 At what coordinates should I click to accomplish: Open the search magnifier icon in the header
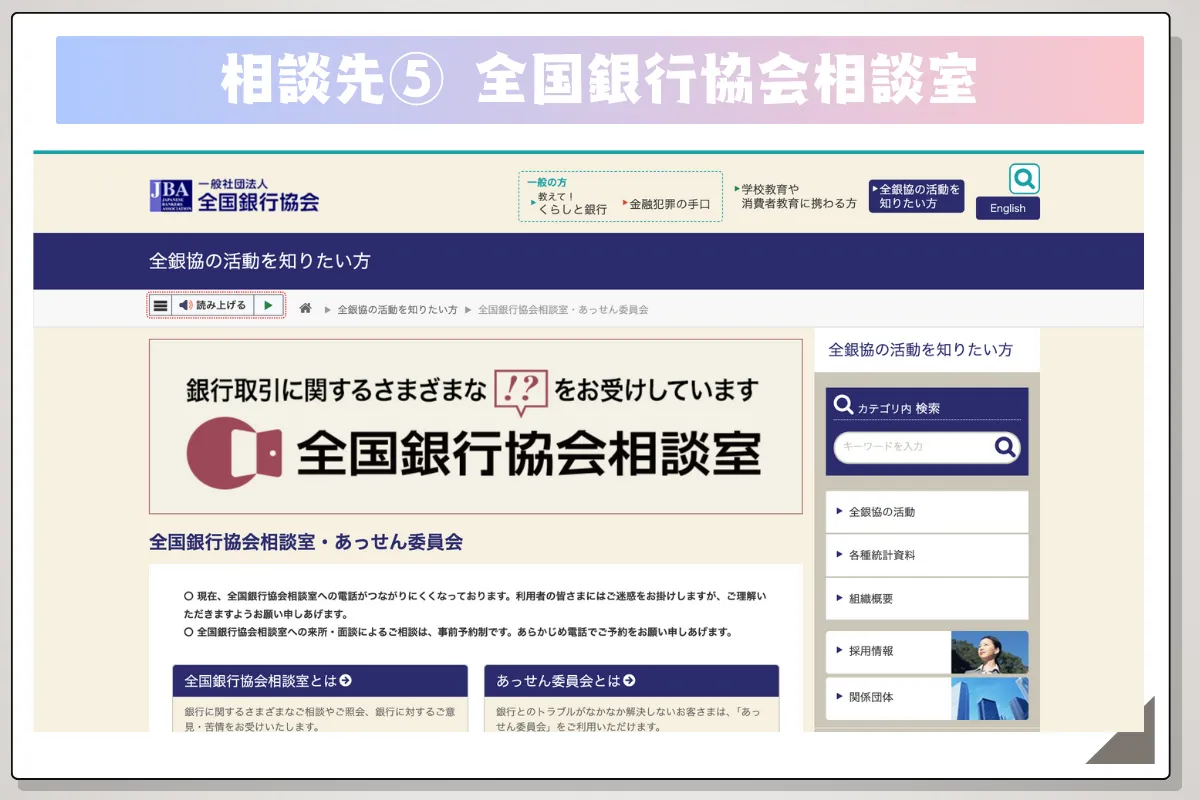click(1023, 179)
